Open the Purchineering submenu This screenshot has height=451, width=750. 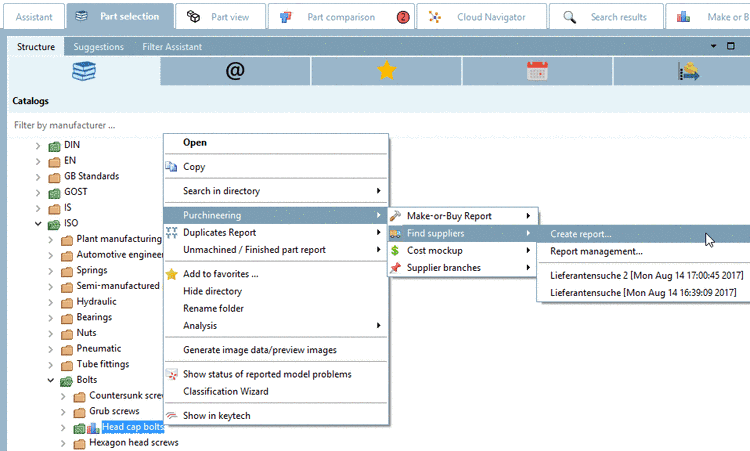tap(276, 215)
